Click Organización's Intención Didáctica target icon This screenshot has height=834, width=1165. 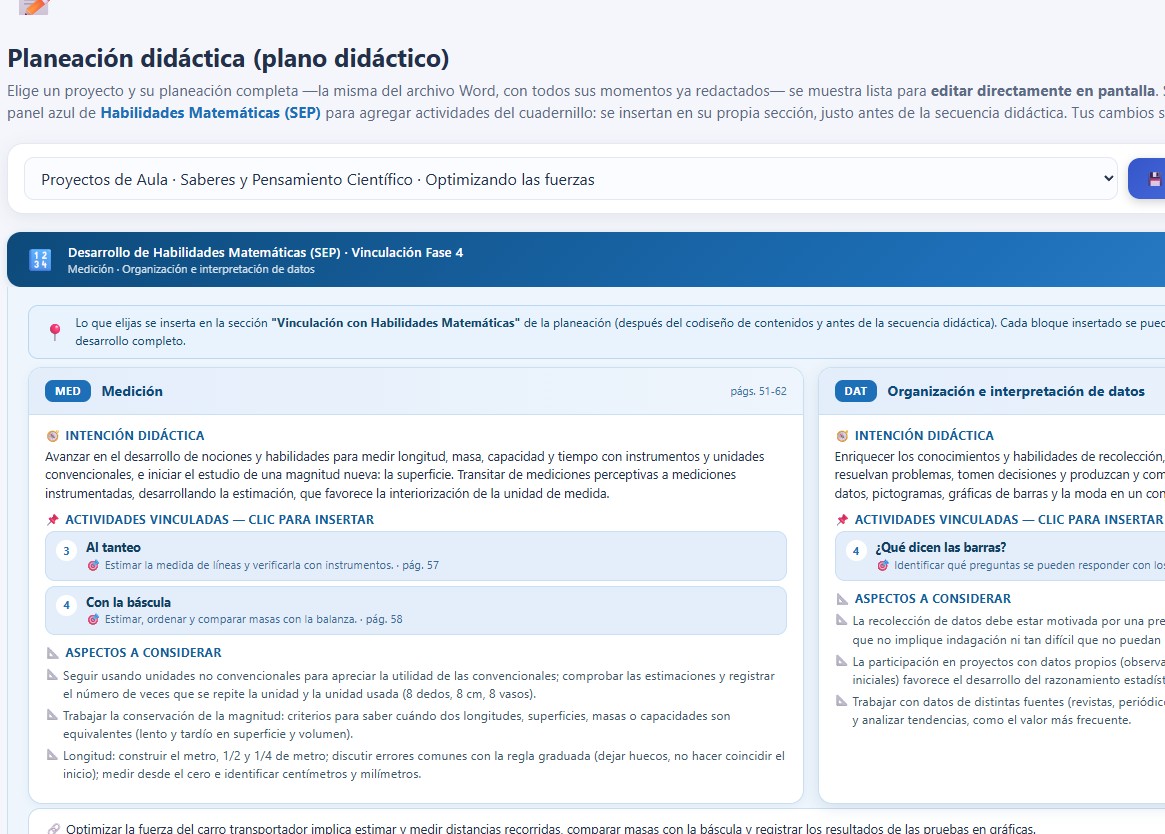[842, 436]
